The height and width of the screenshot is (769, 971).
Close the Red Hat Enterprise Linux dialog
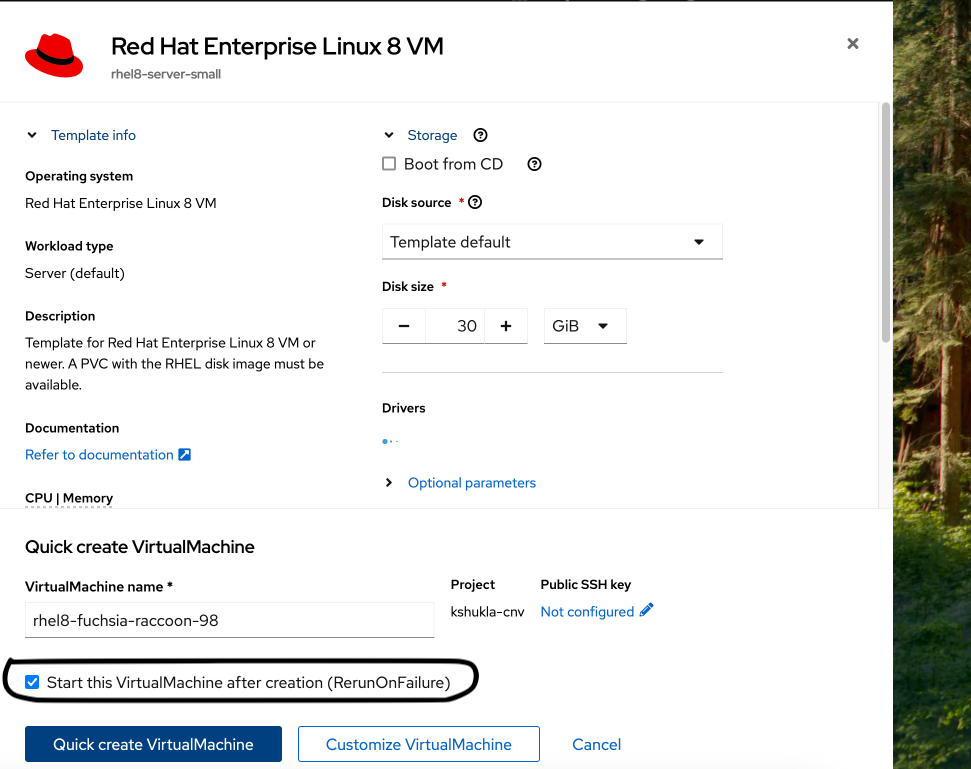(x=853, y=44)
